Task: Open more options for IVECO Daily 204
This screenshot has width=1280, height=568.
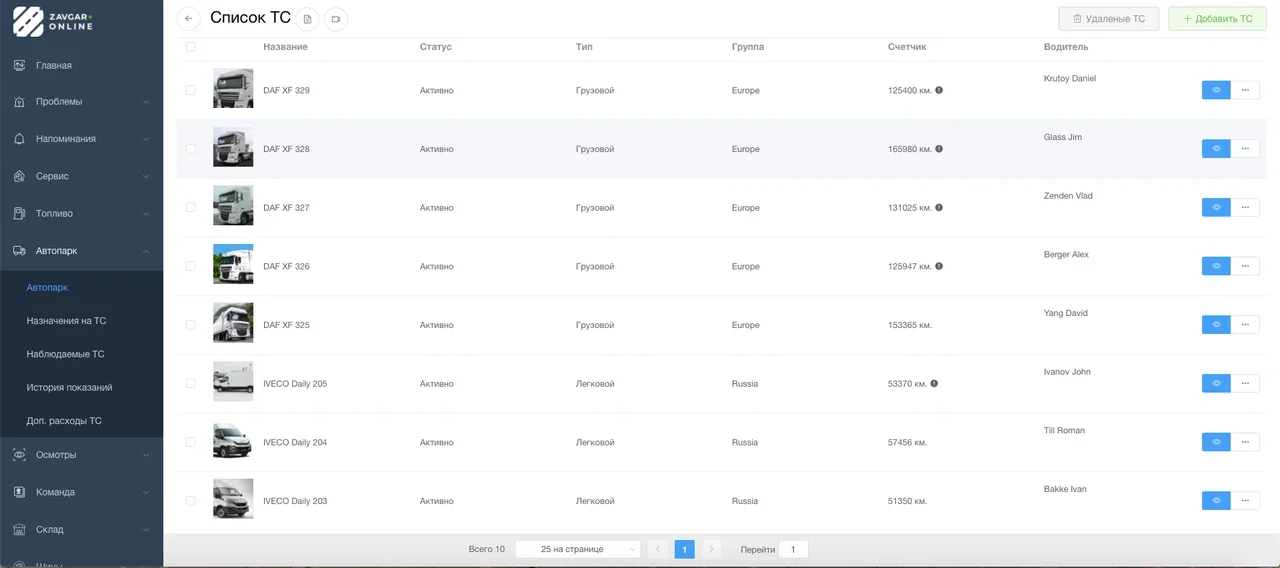Action: point(1245,442)
